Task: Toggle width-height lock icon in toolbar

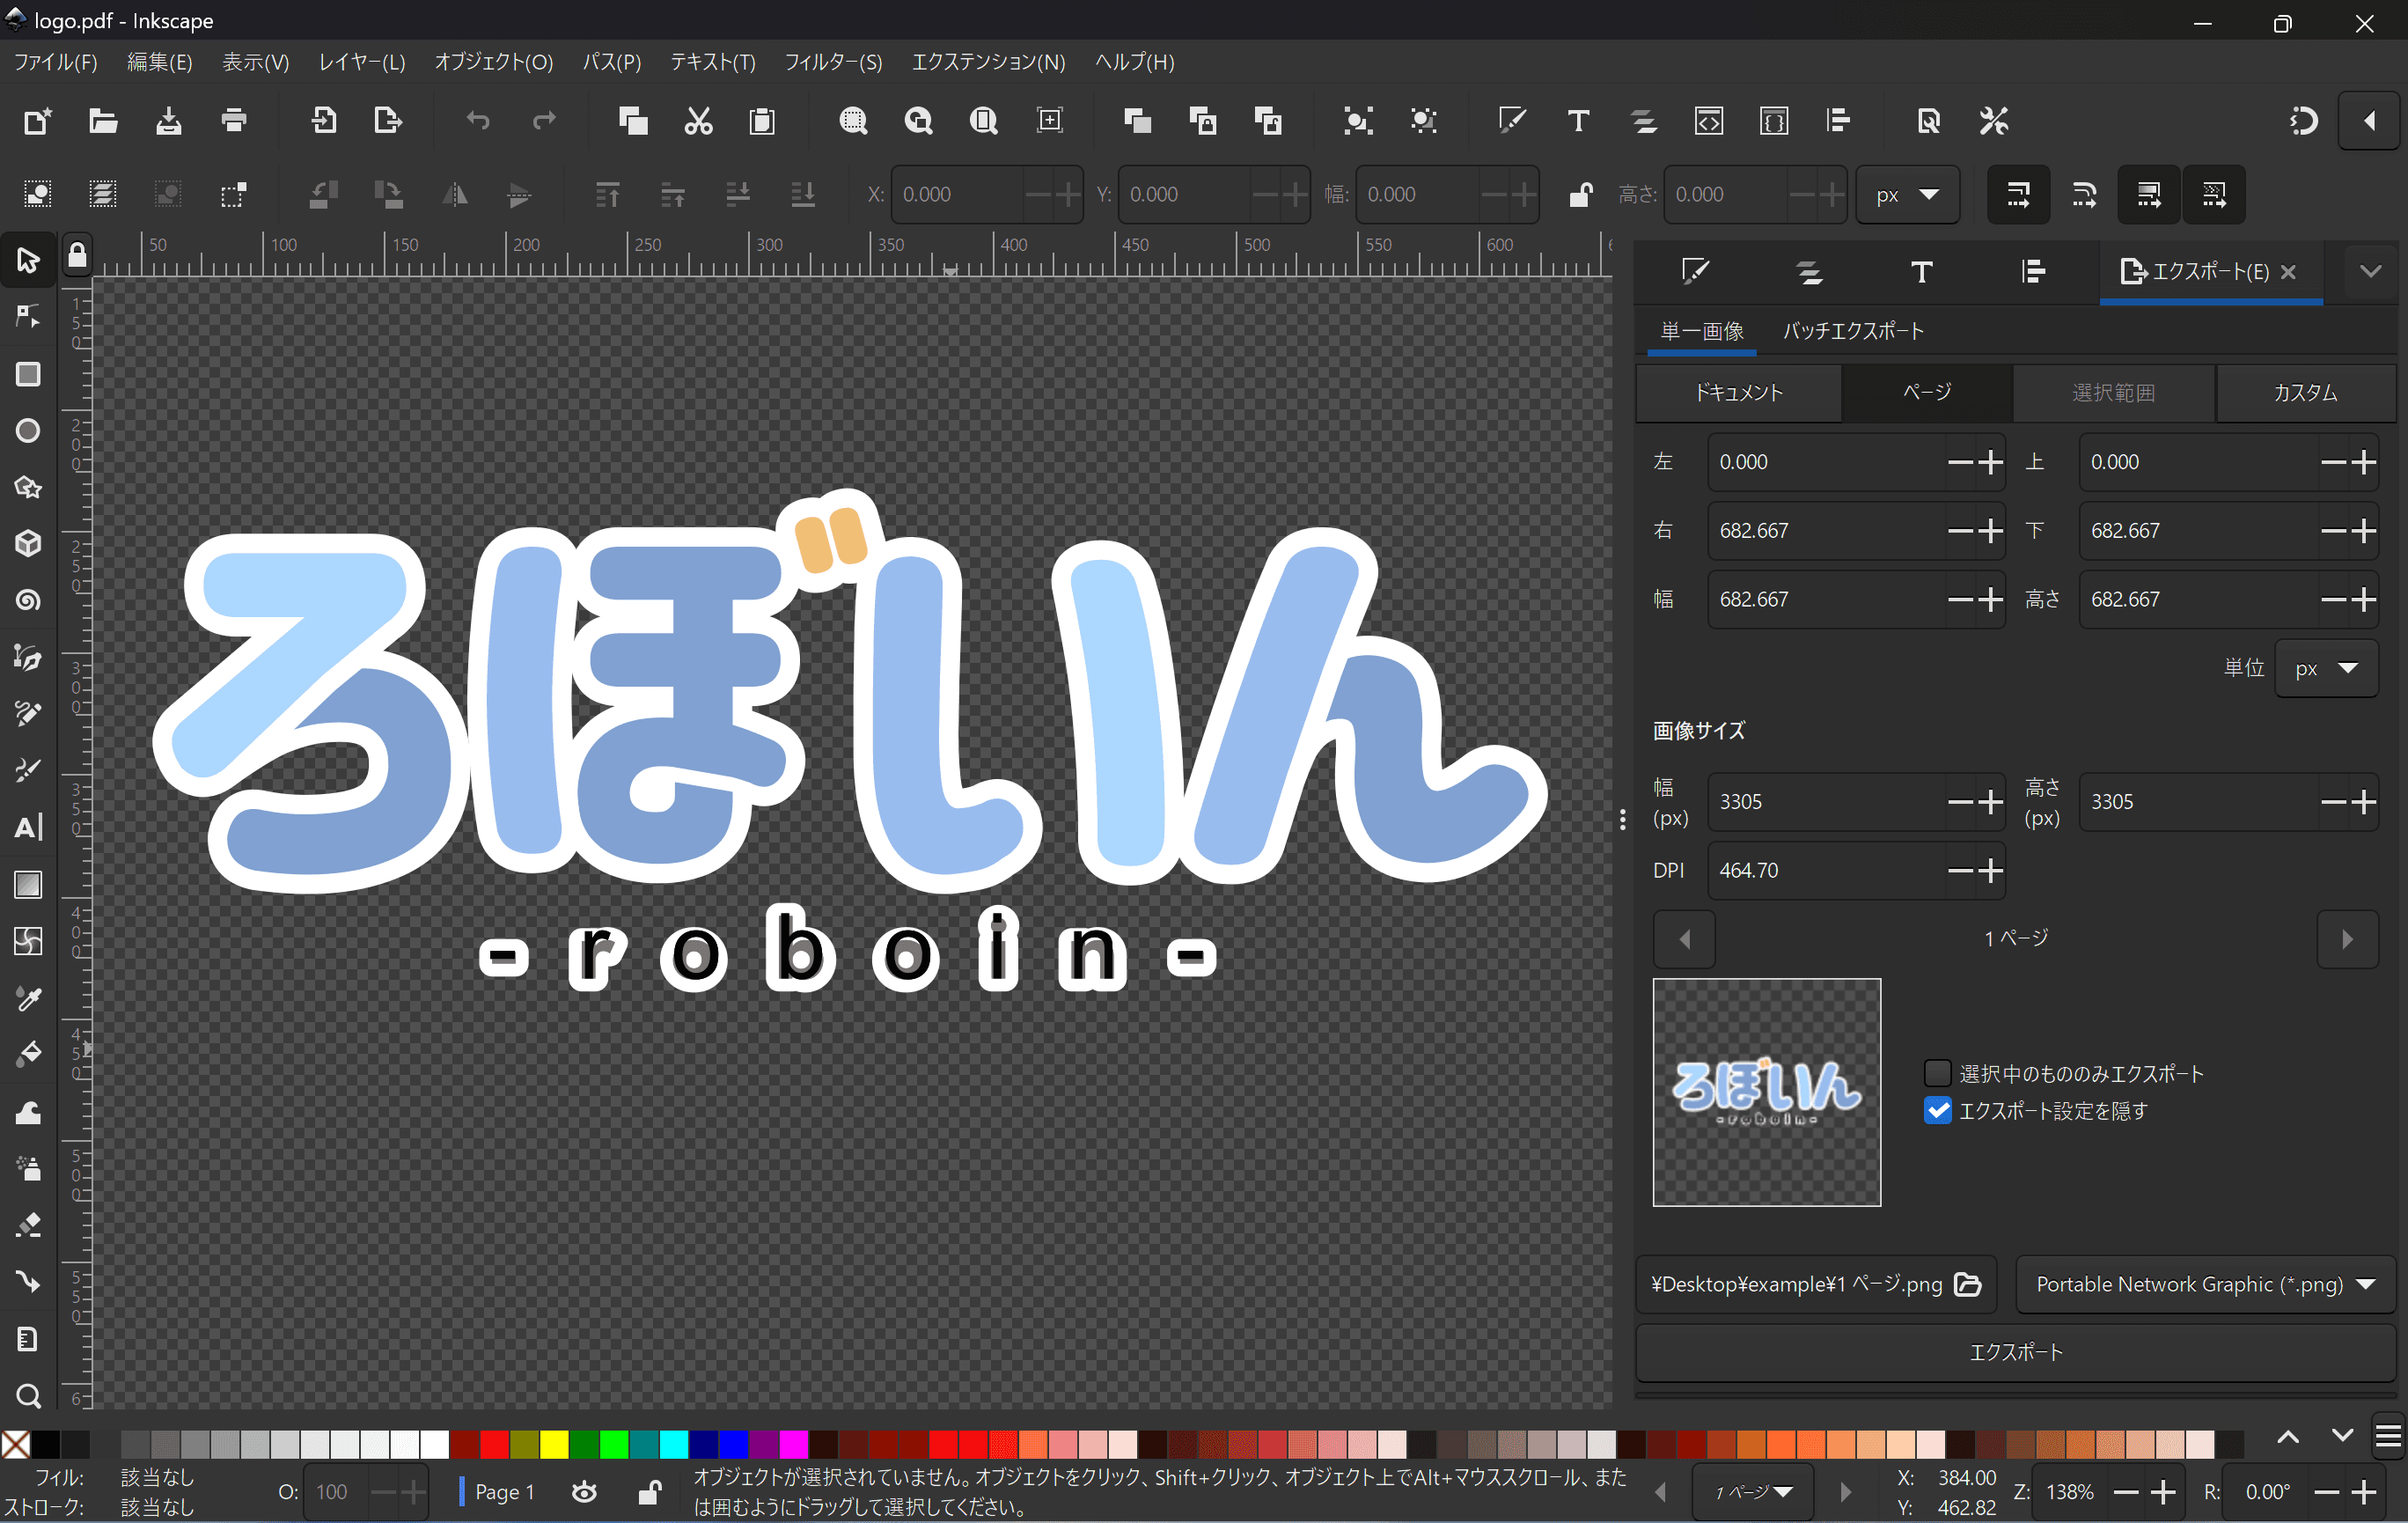Action: tap(1579, 195)
